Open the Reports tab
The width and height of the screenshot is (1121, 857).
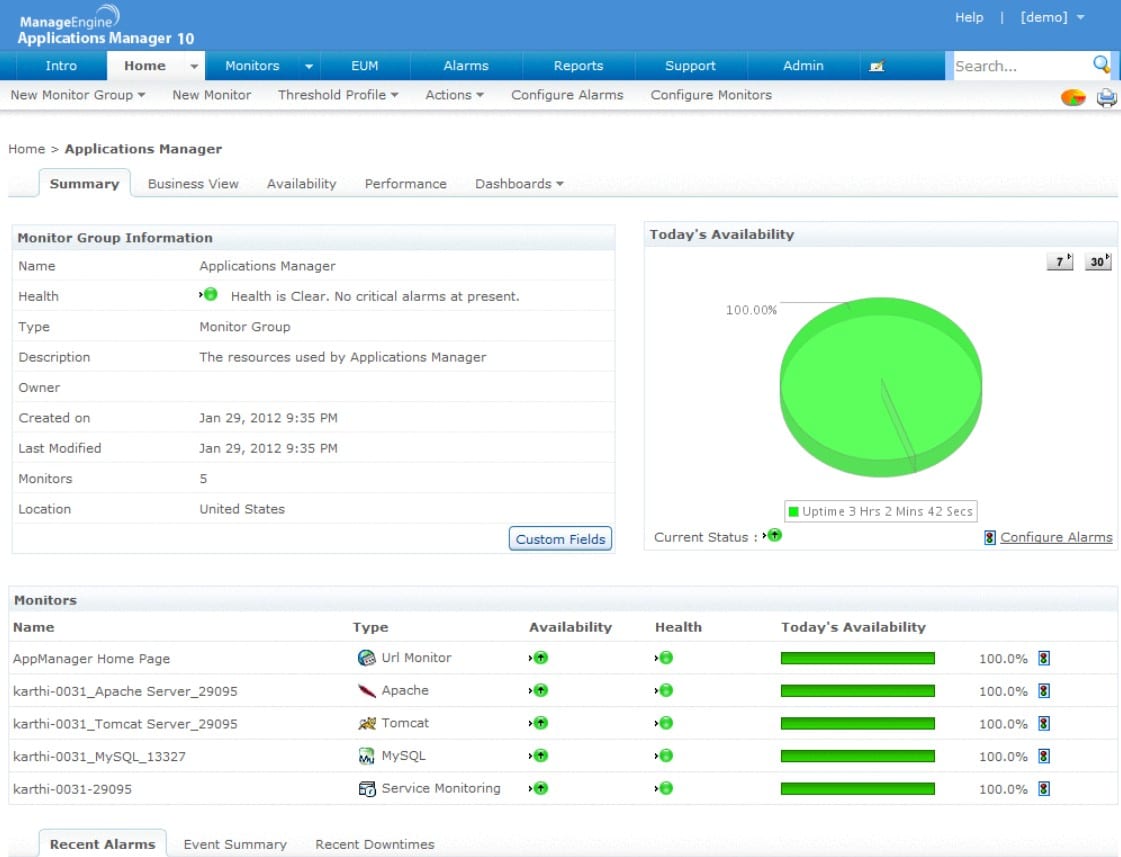[578, 66]
